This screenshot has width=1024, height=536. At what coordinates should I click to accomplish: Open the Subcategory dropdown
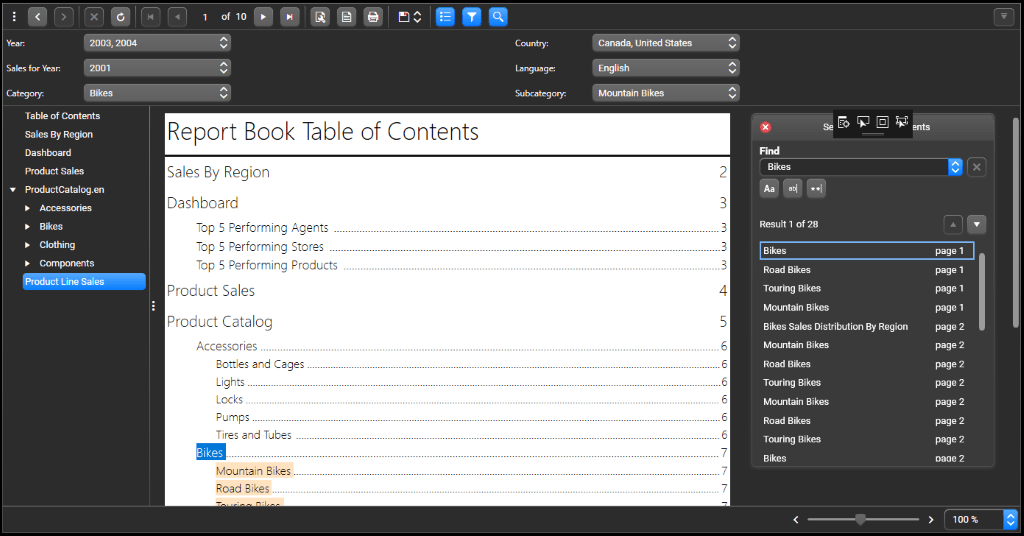tap(665, 93)
